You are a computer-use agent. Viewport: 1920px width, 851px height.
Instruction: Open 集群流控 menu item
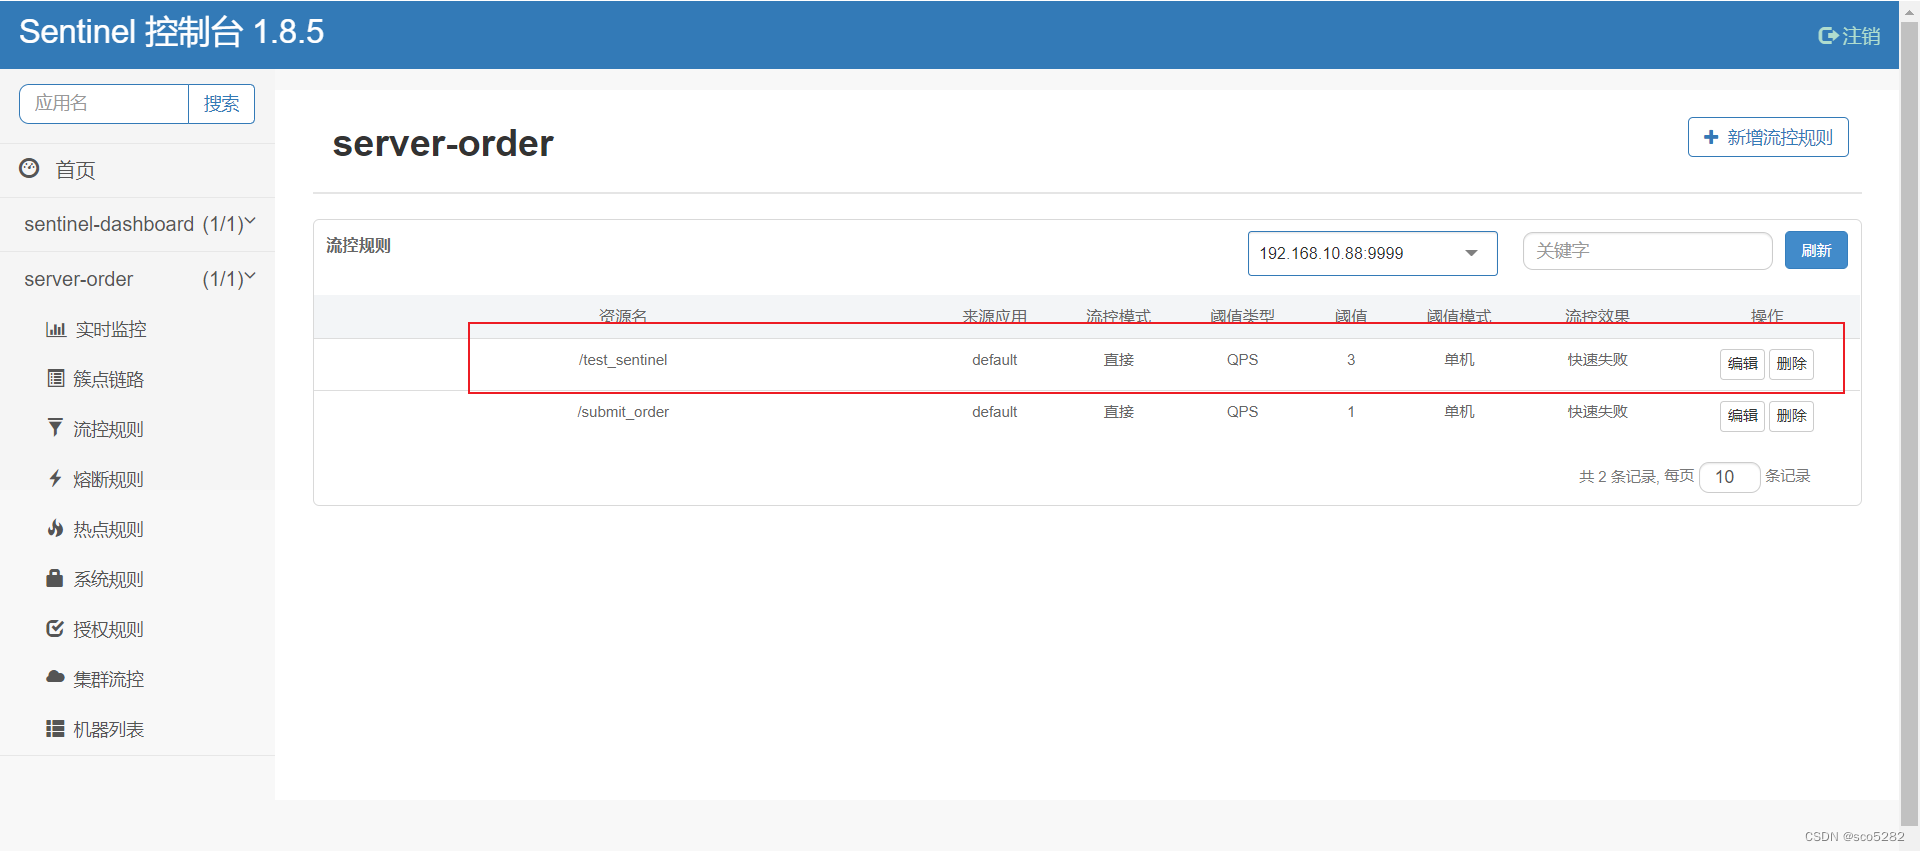(x=108, y=679)
